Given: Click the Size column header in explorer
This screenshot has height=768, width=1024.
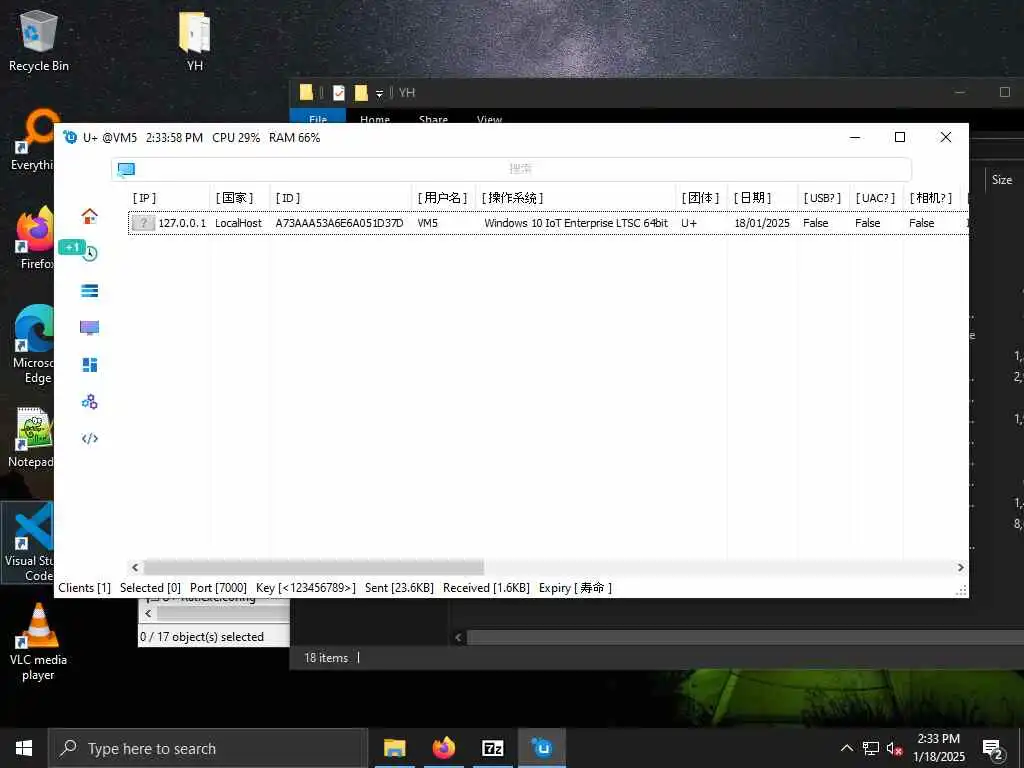Looking at the screenshot, I should point(1002,180).
